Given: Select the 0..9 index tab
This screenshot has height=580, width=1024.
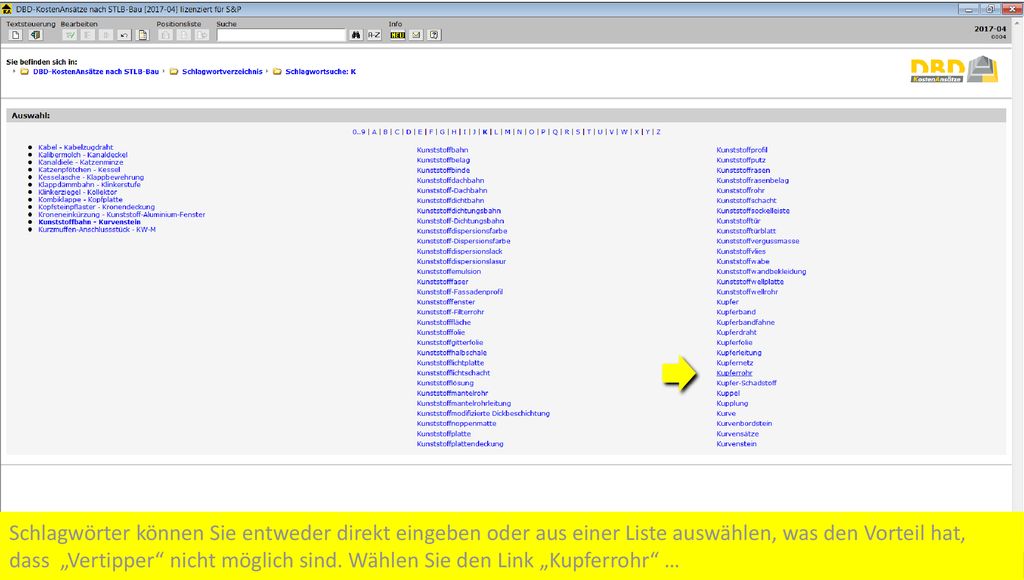Looking at the screenshot, I should [x=359, y=132].
